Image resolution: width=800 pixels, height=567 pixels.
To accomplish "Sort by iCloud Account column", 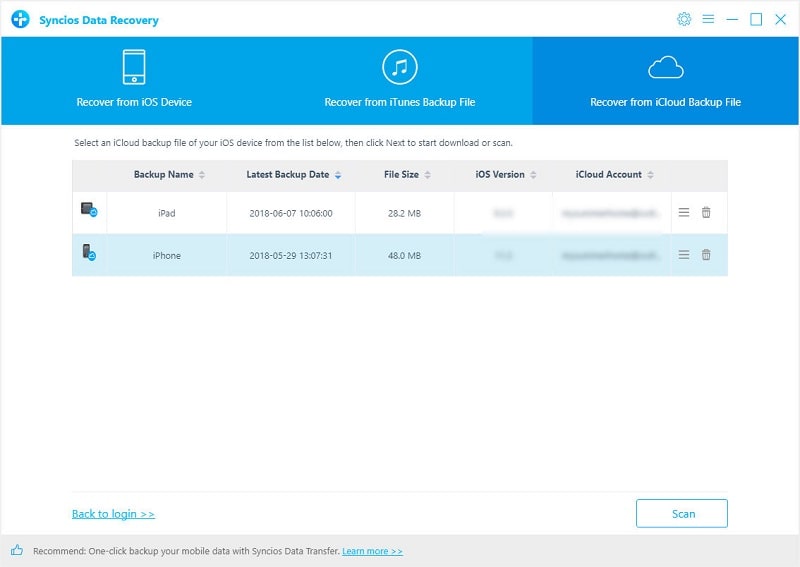I will (614, 175).
